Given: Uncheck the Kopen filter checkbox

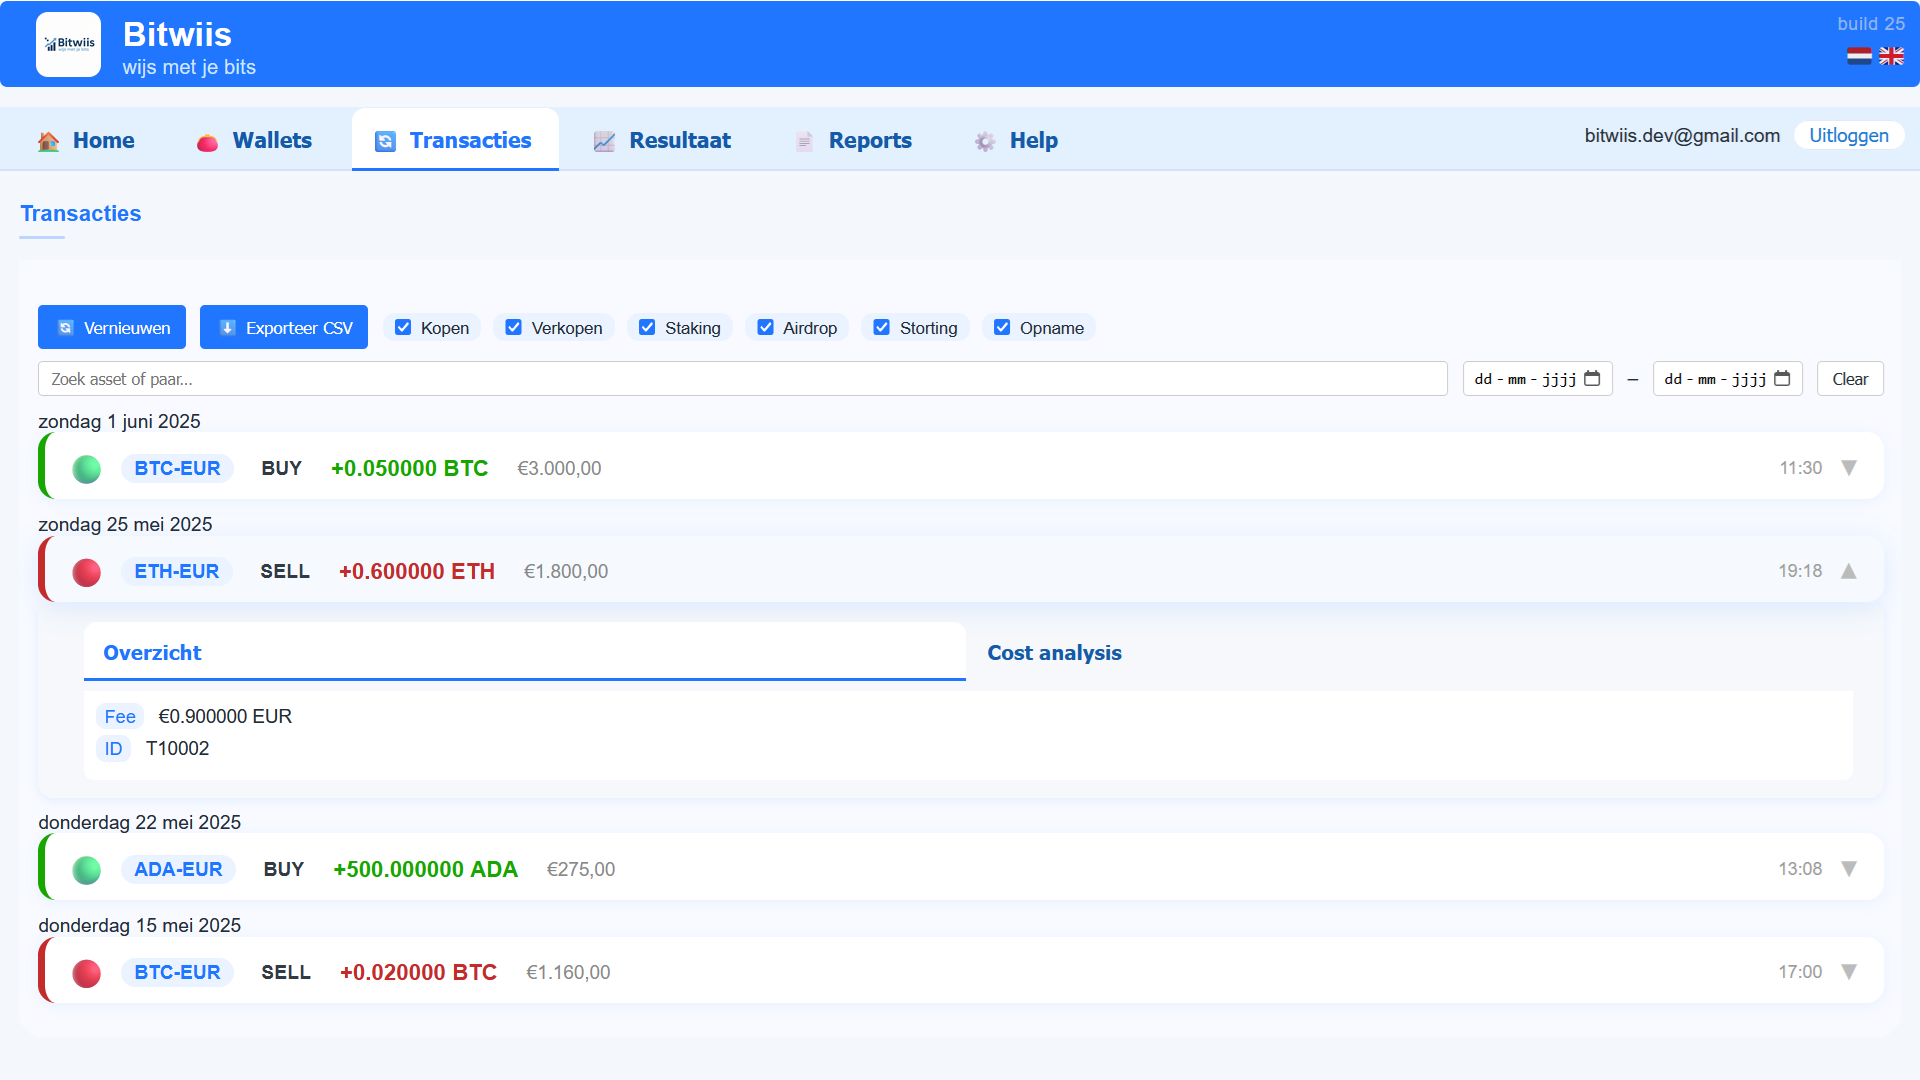Looking at the screenshot, I should [403, 328].
